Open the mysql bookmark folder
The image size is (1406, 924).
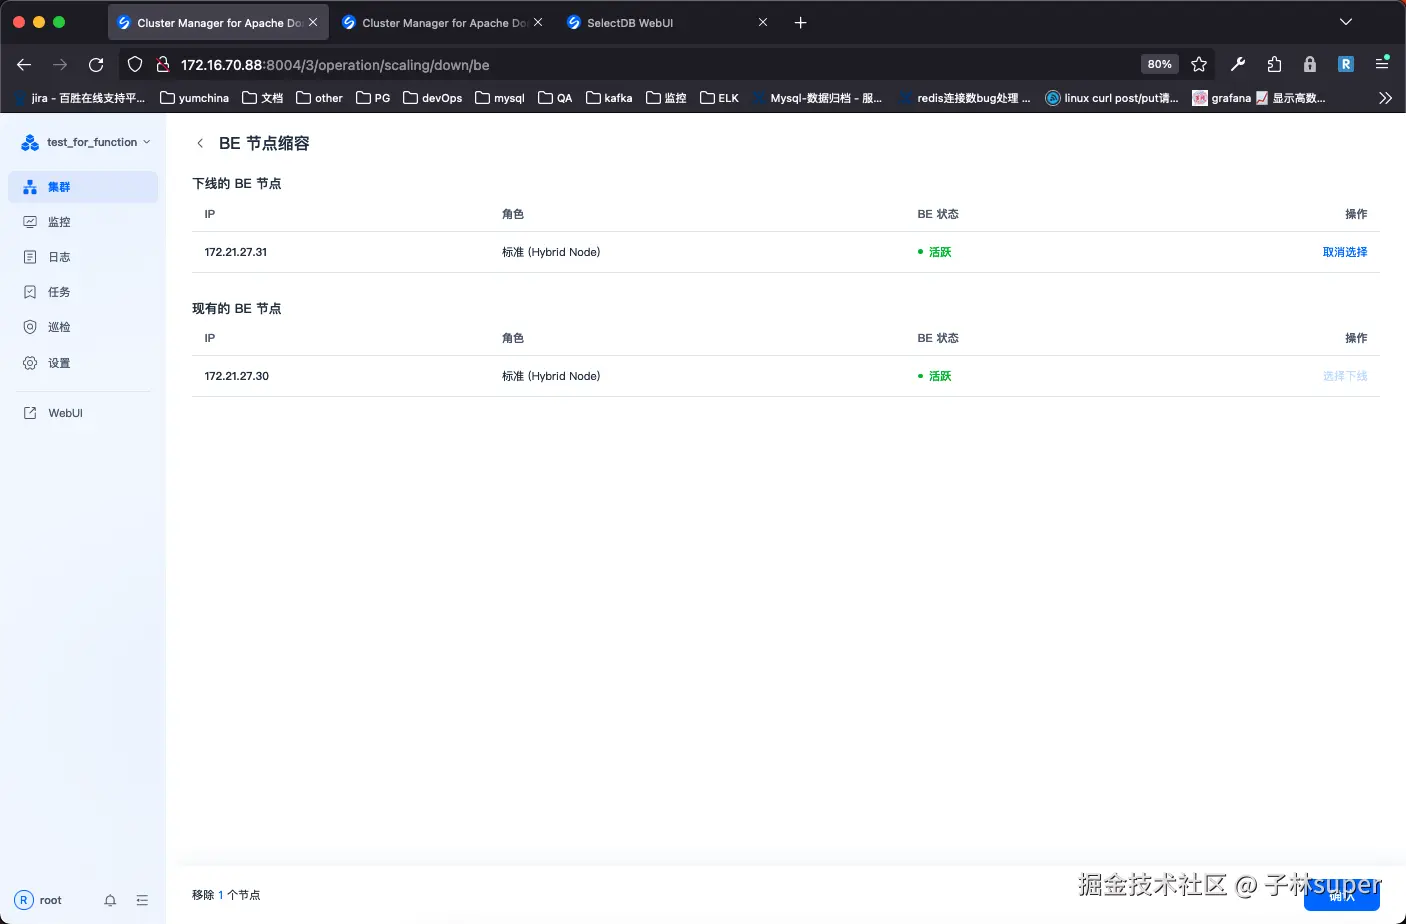(500, 98)
